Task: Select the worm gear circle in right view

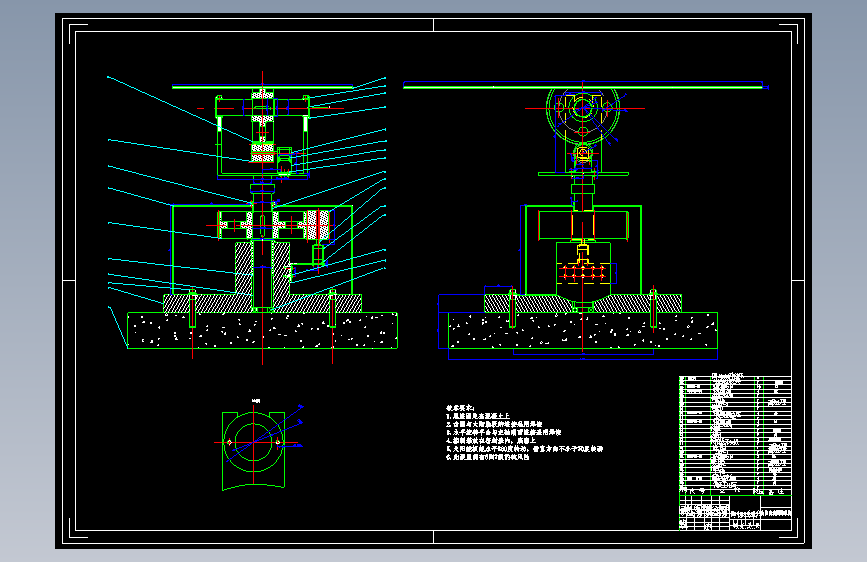Action: [x=583, y=111]
